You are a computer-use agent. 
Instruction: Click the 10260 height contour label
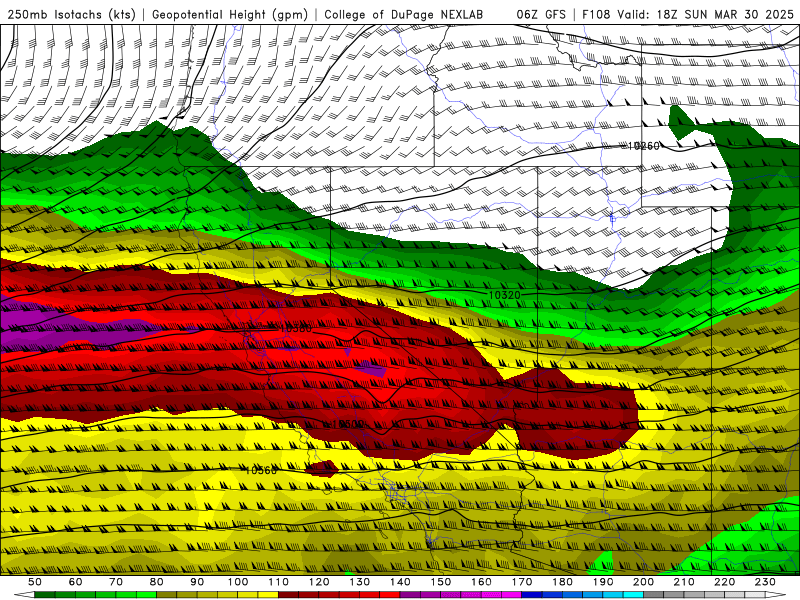coord(643,146)
